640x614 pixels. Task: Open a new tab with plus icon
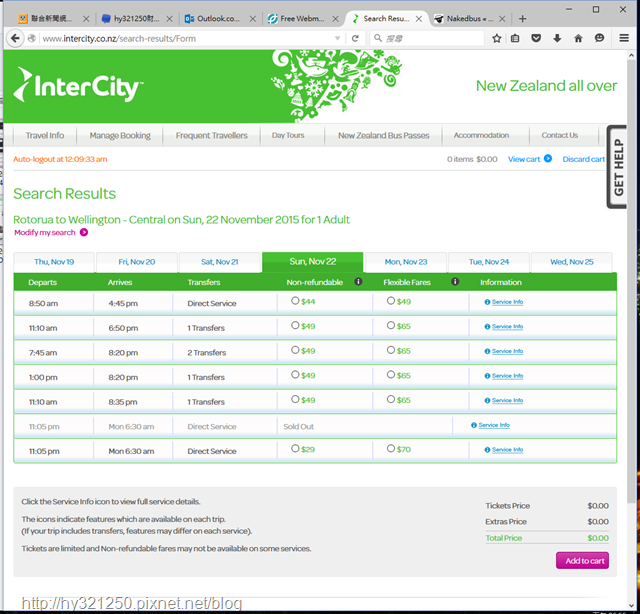tap(522, 19)
